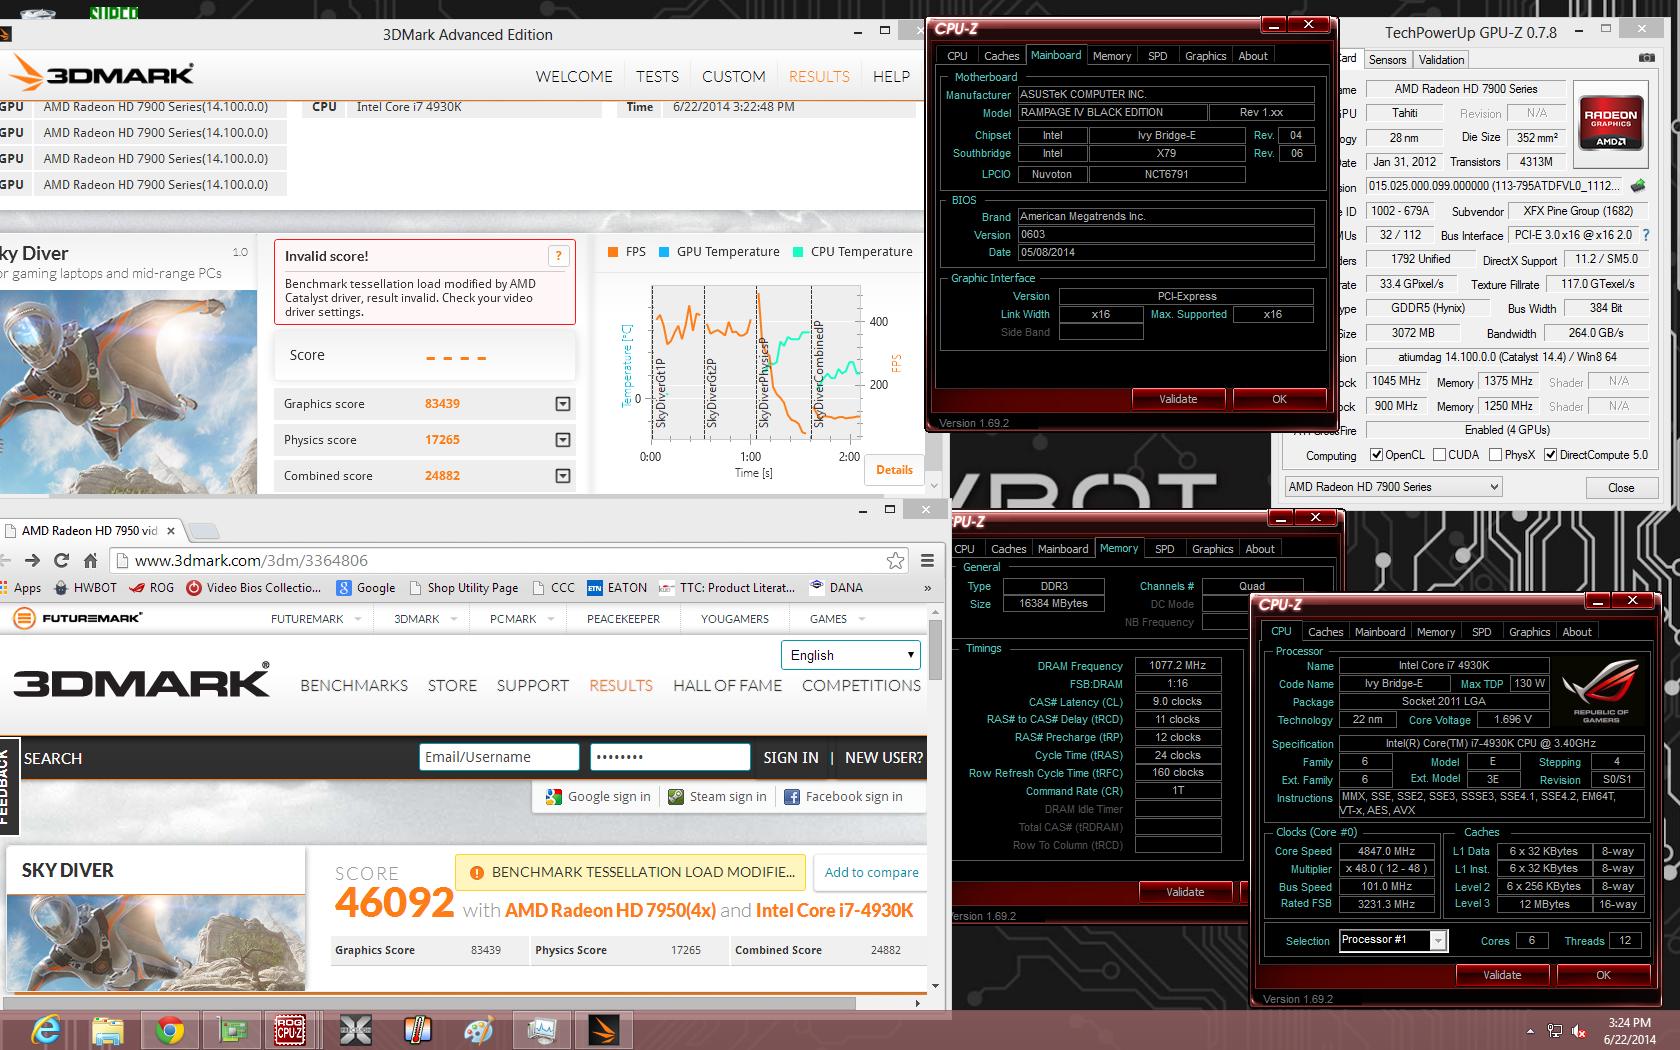Open the Validation tab in GPU-Z
Image resolution: width=1680 pixels, height=1050 pixels.
[x=1441, y=60]
